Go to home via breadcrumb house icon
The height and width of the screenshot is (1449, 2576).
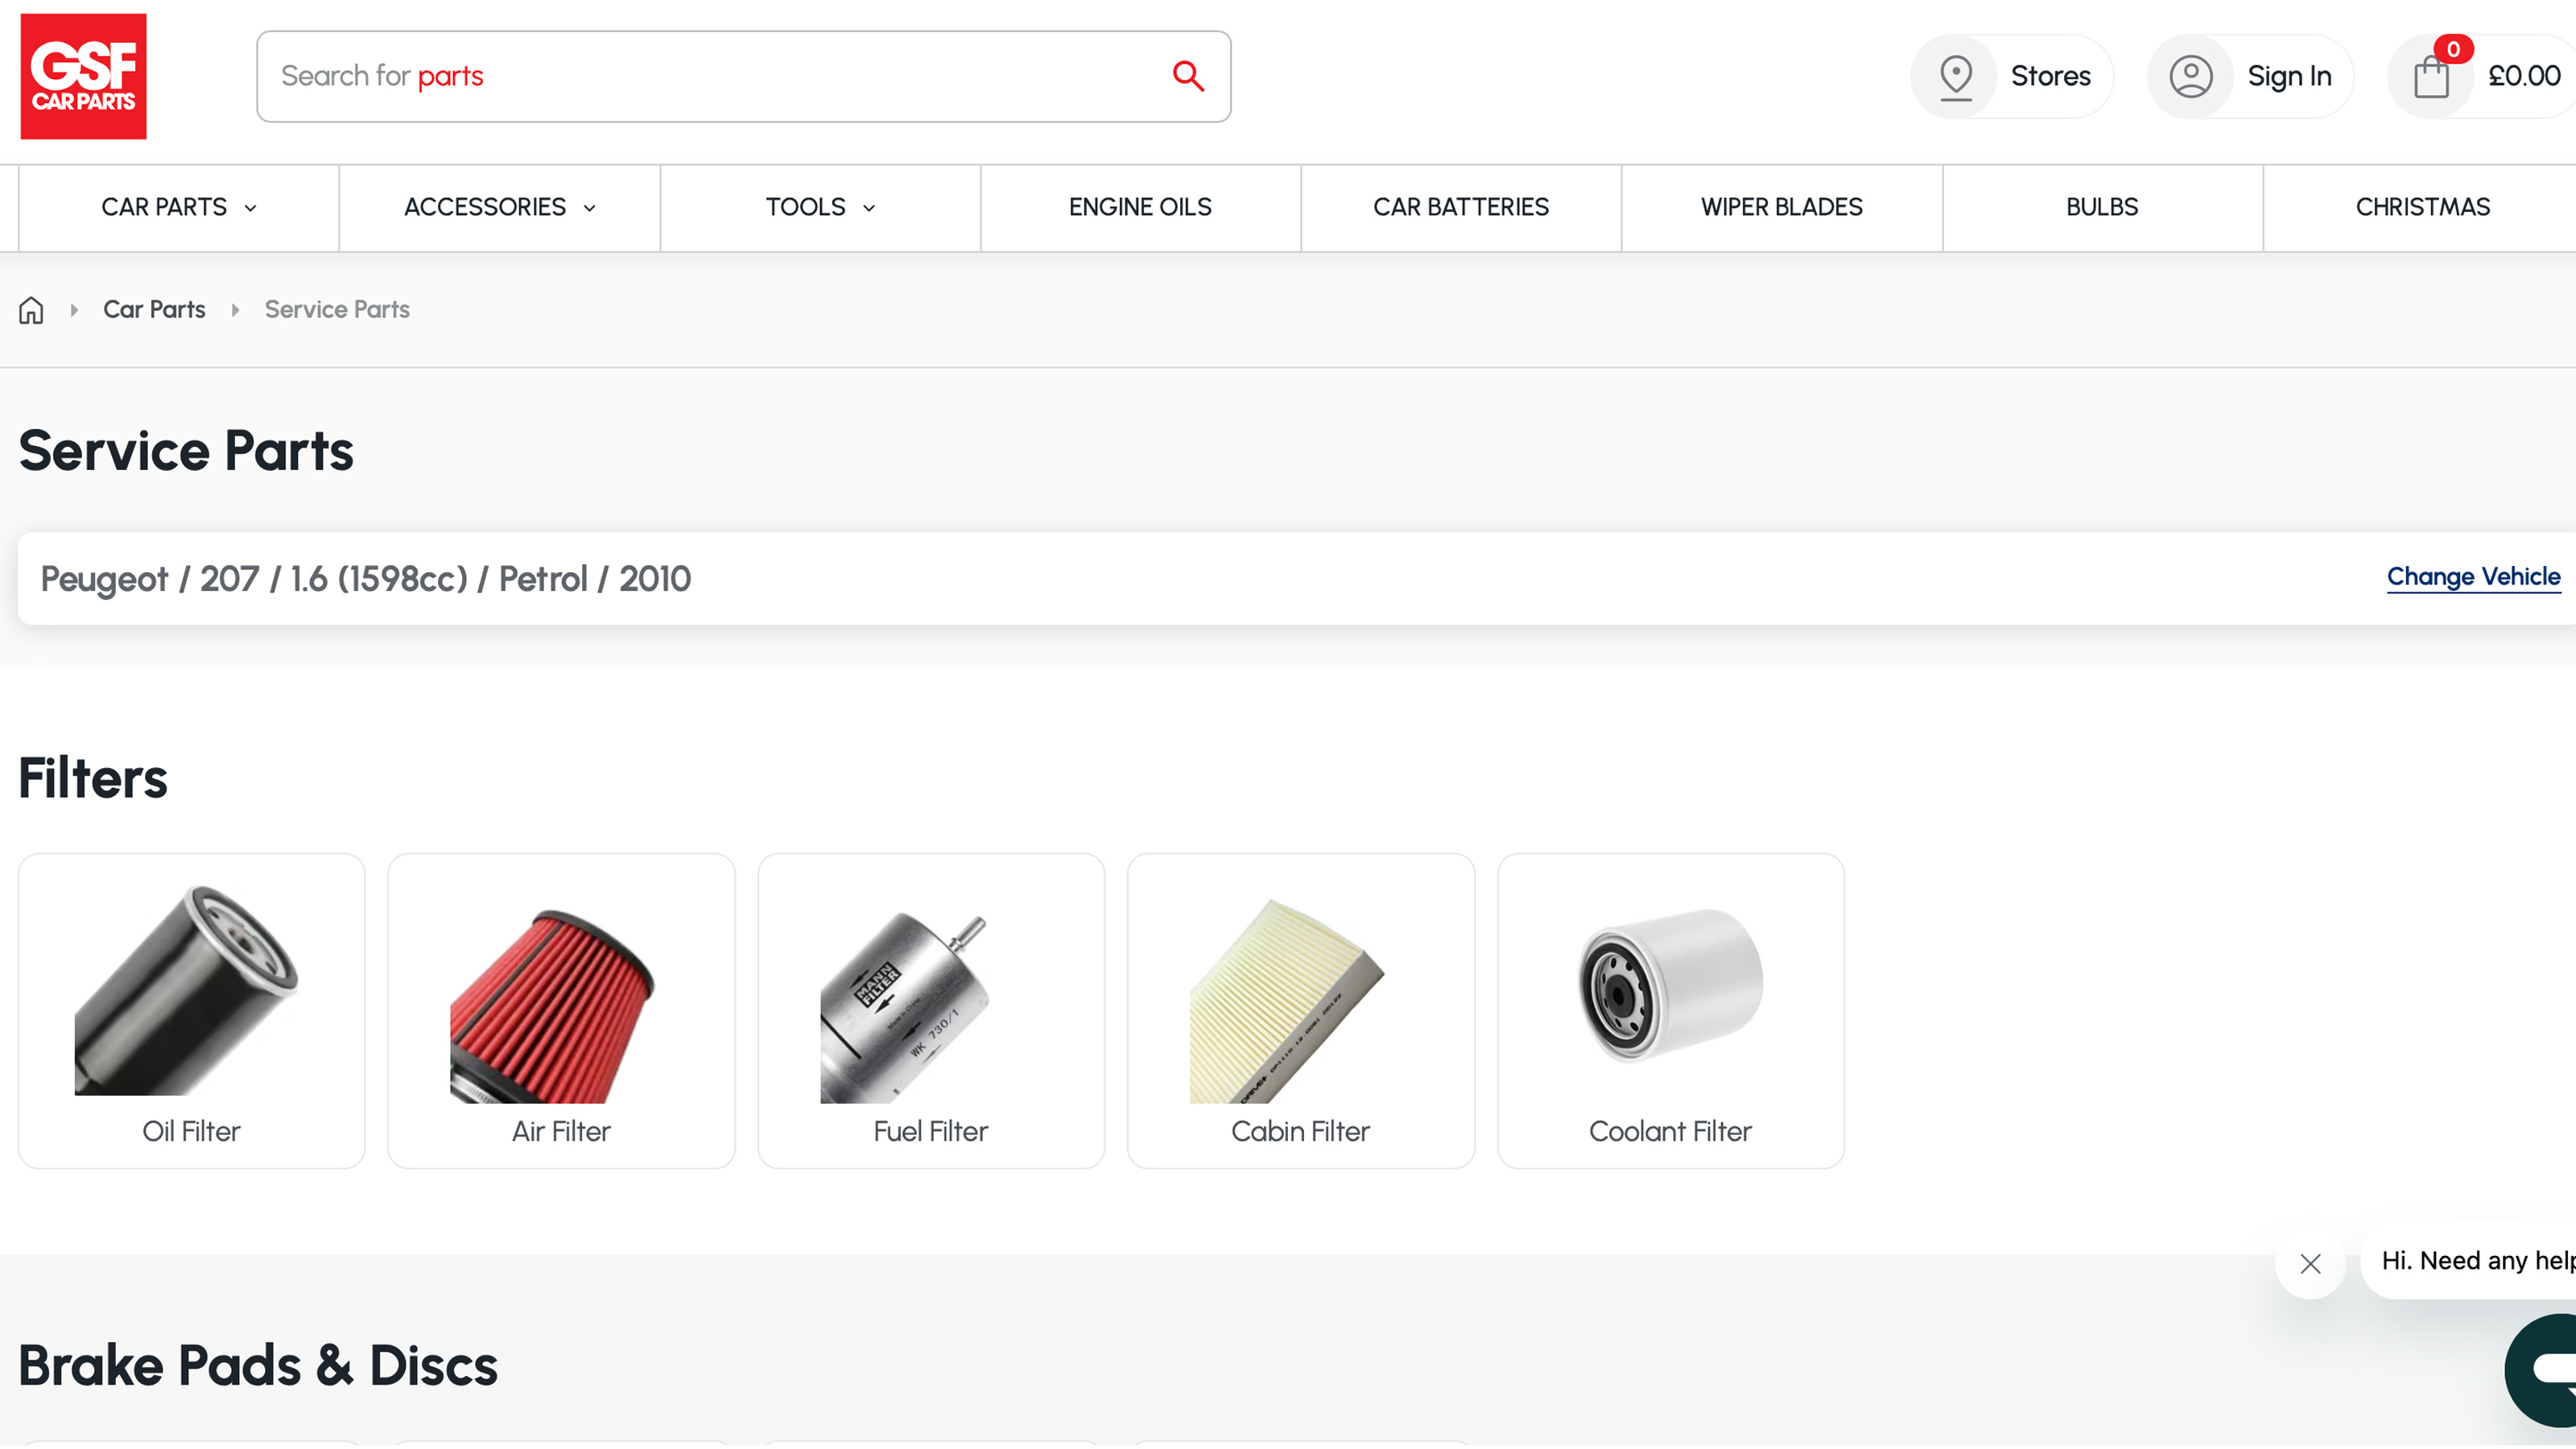(31, 310)
